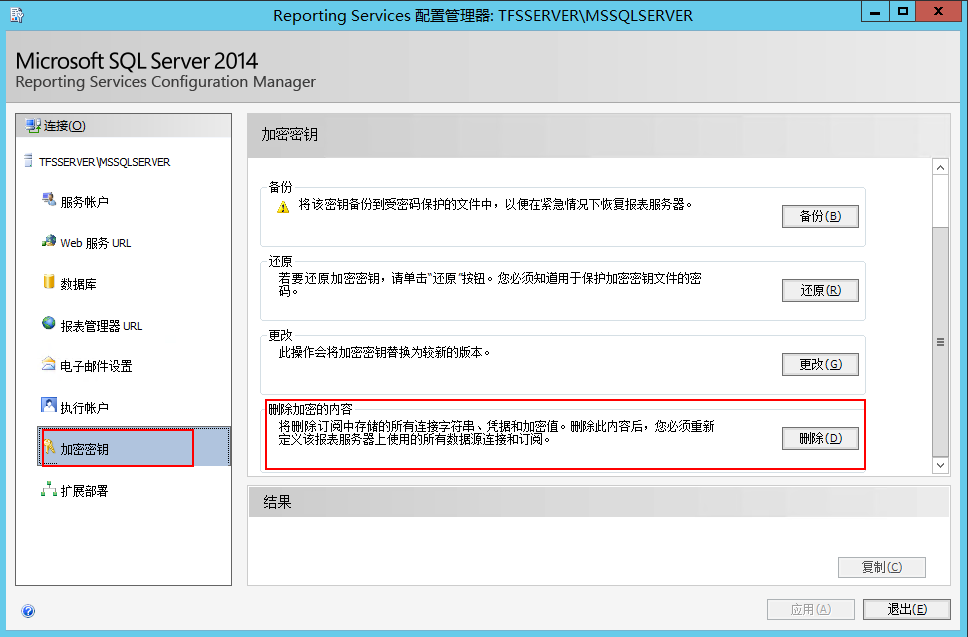The height and width of the screenshot is (637, 968).
Task: Open the 服务帐户 page
Action: (85, 202)
